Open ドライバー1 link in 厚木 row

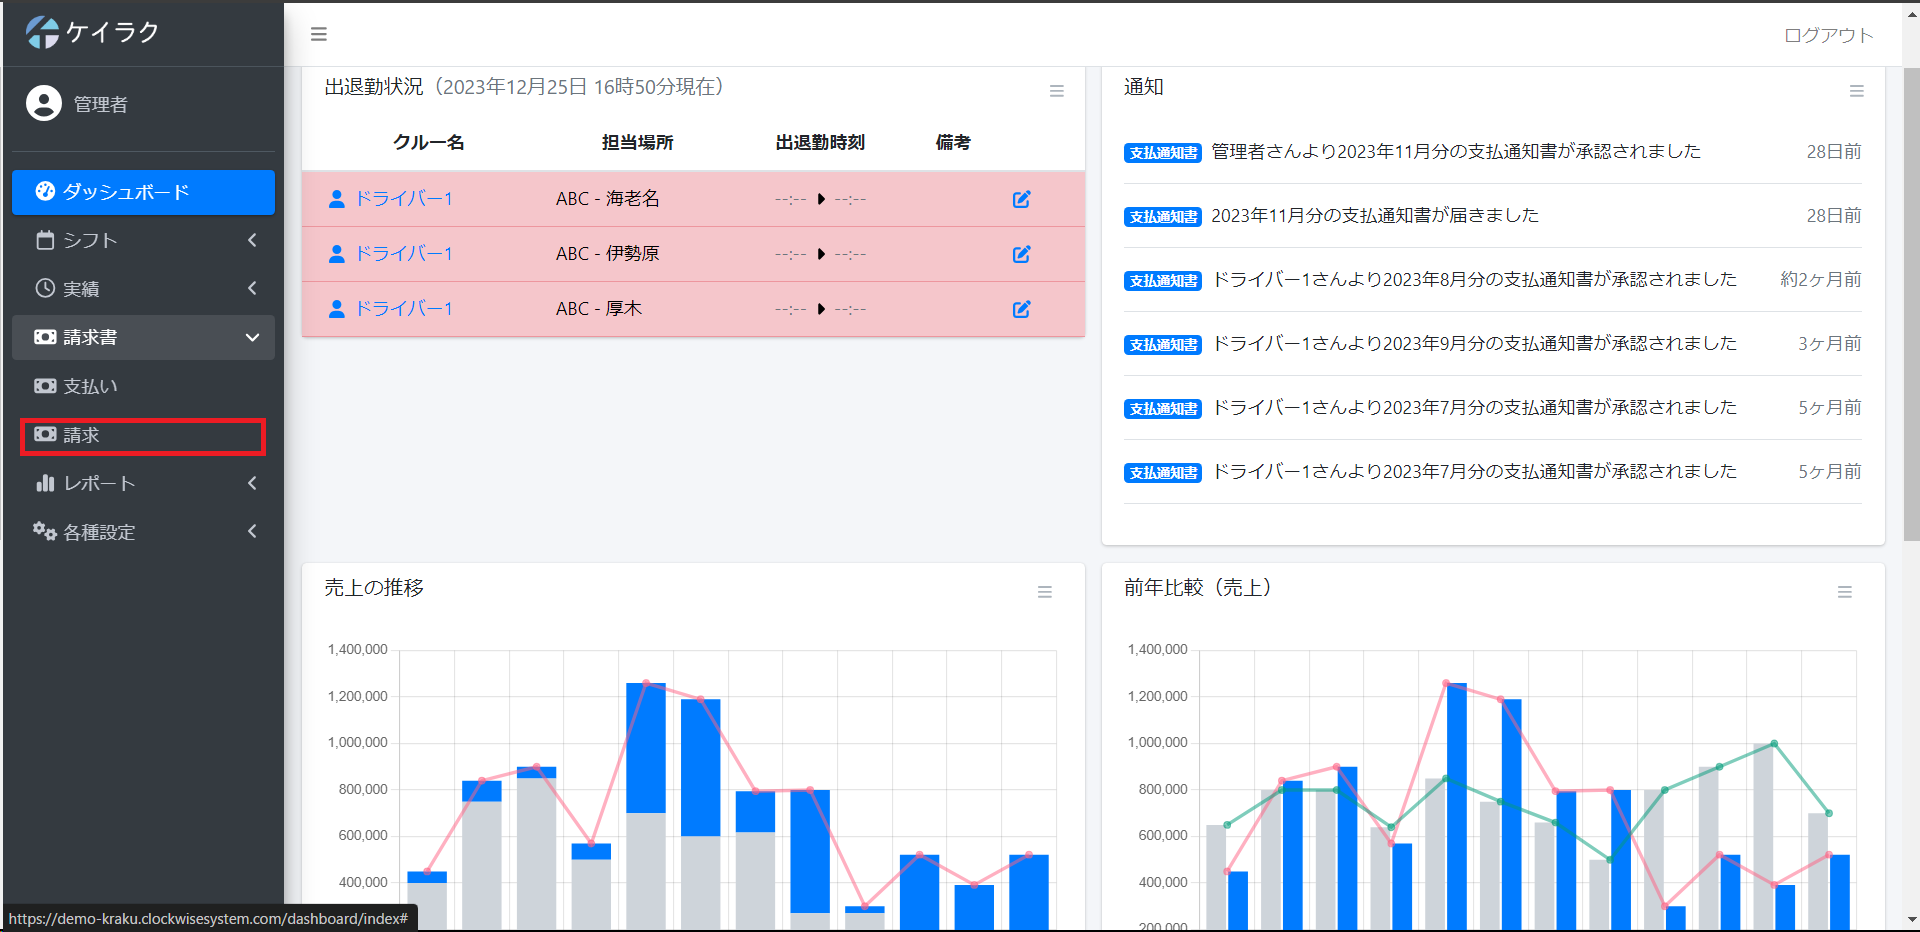click(x=404, y=309)
